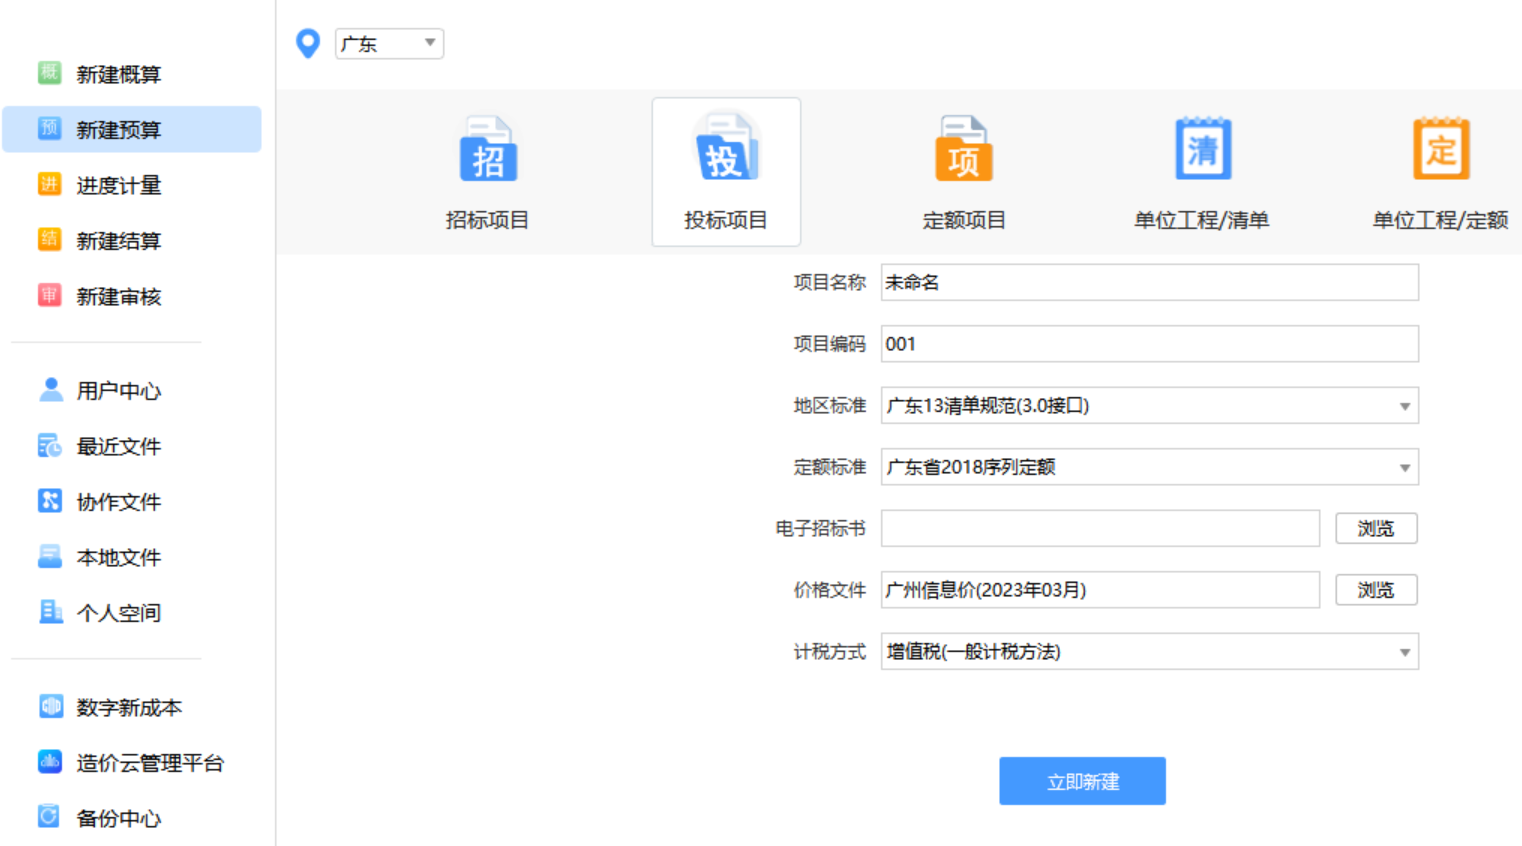
Task: Select 新建预算 in the sidebar
Action: [132, 129]
